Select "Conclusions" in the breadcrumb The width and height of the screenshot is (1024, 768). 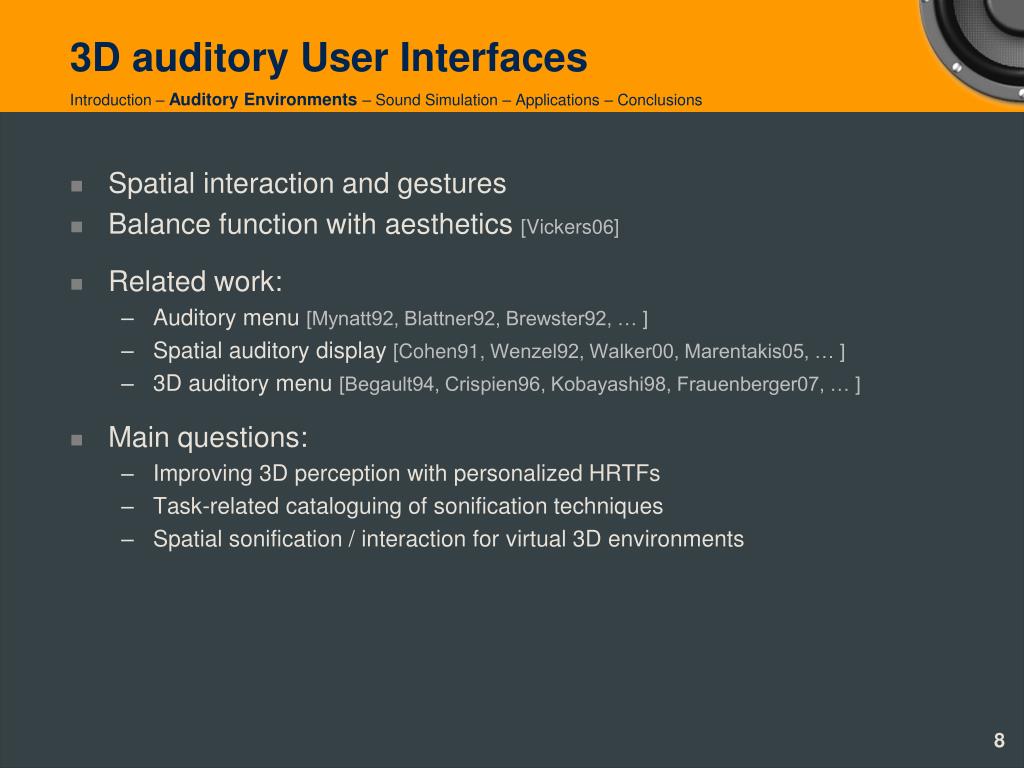pyautogui.click(x=660, y=100)
